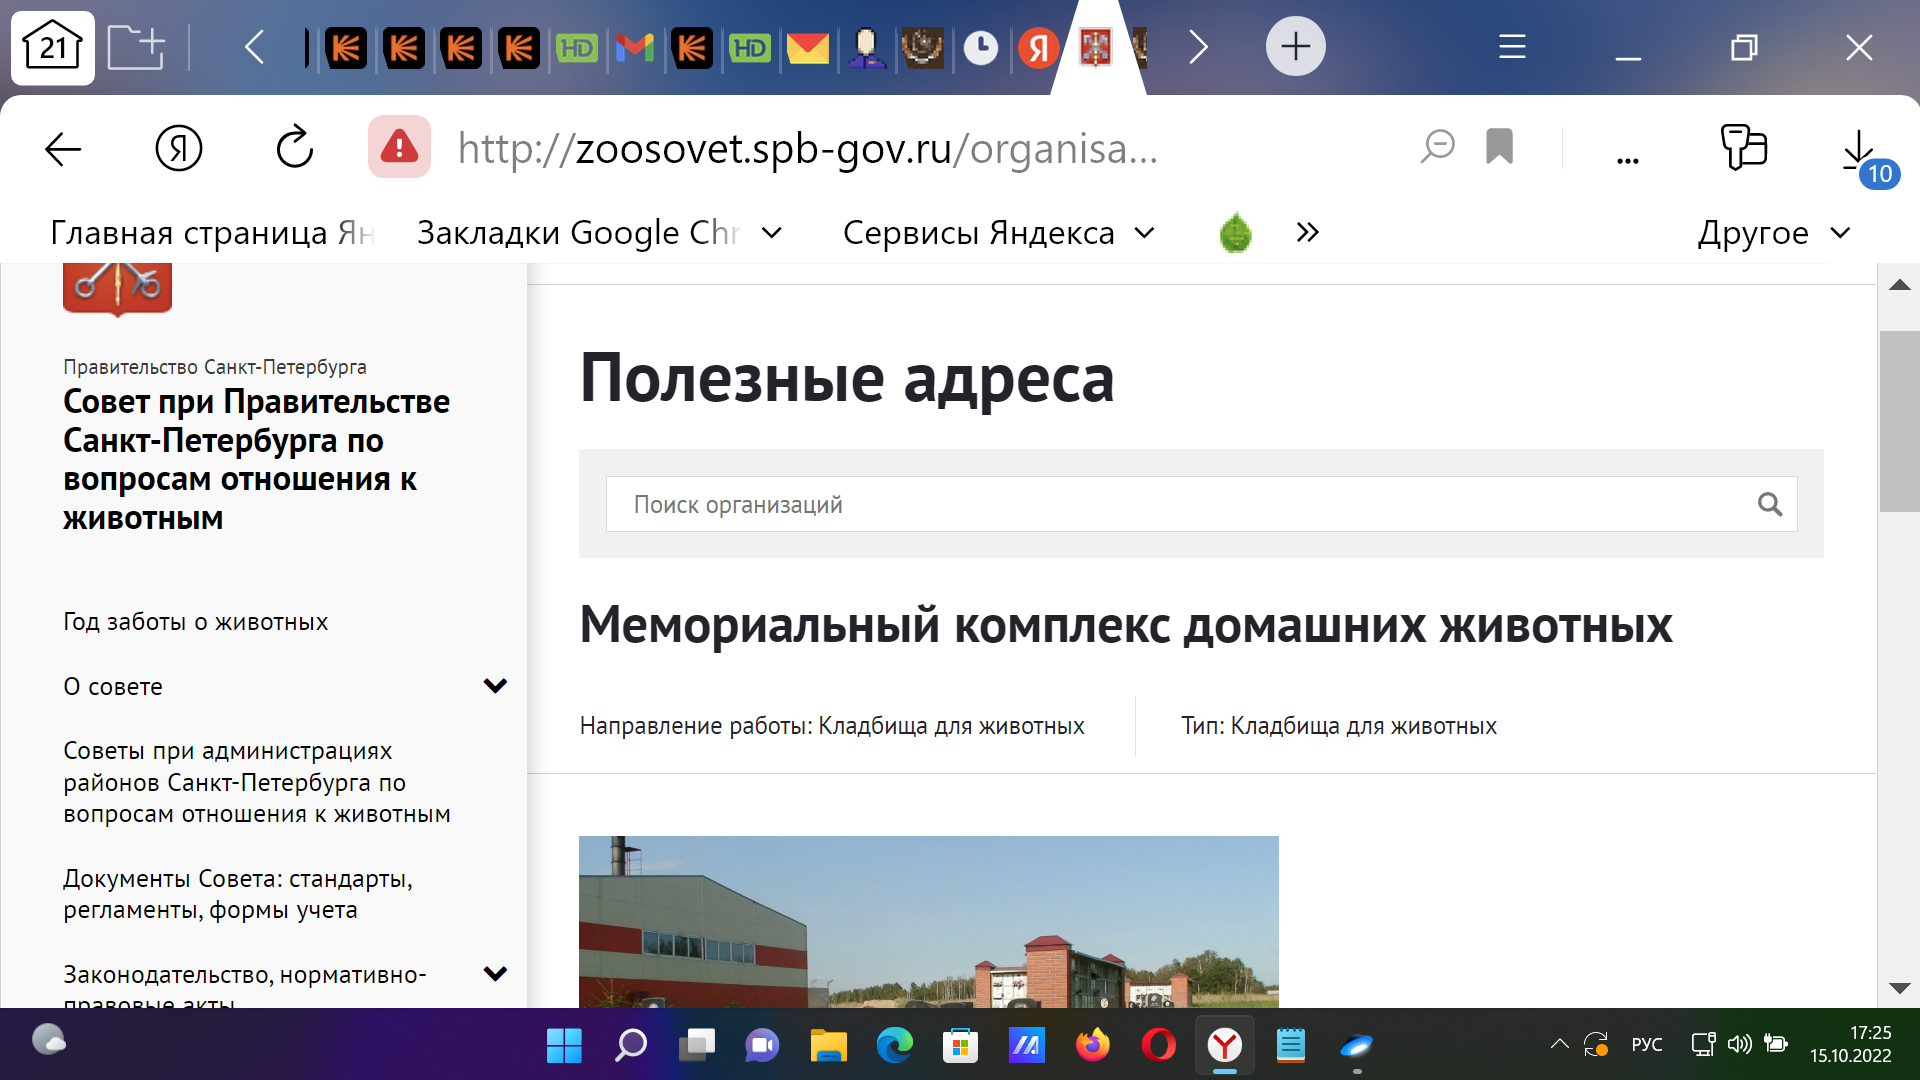Image resolution: width=1920 pixels, height=1080 pixels.
Task: Open Microsoft Edge from the taskbar
Action: coord(895,1045)
